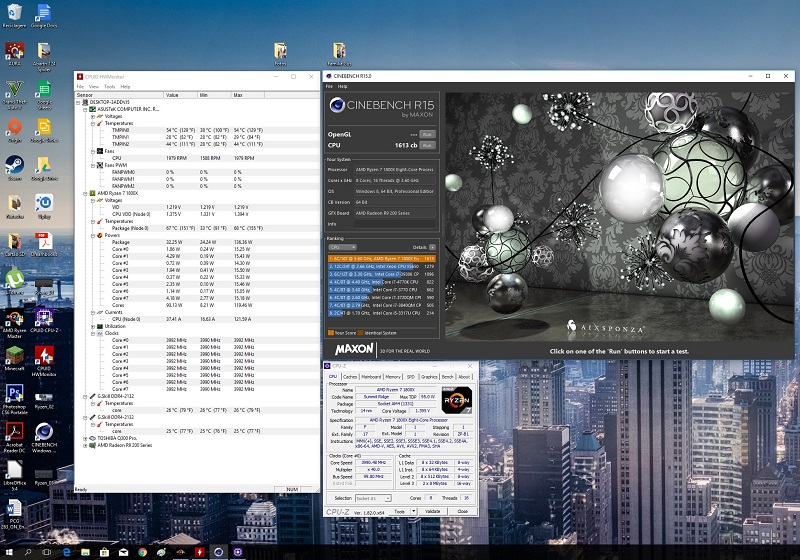Select the Minecraft desktop icon

[x=14, y=358]
